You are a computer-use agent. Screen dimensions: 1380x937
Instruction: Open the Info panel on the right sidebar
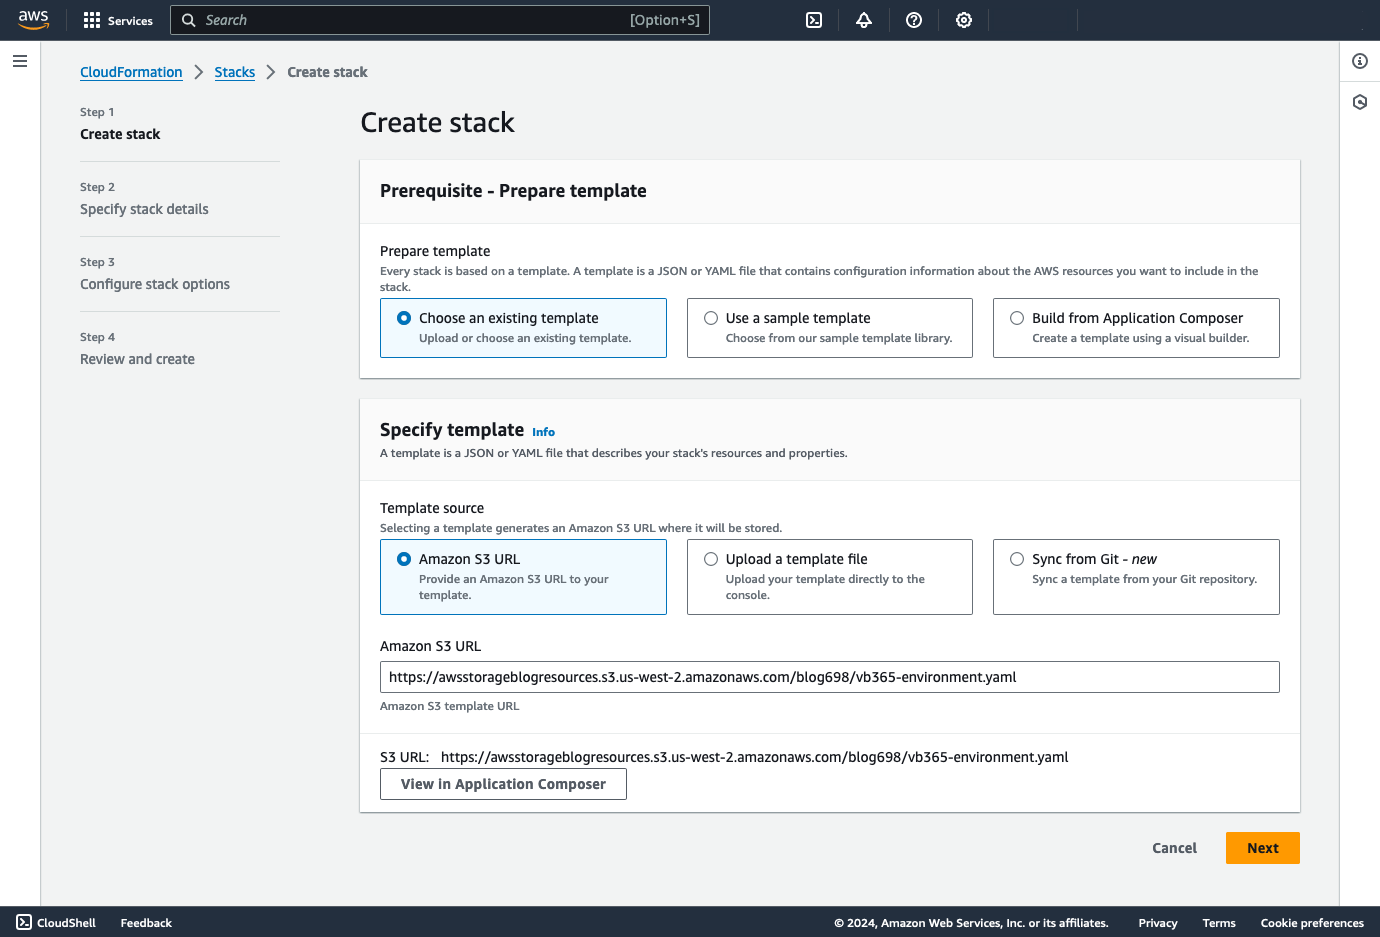click(1359, 61)
